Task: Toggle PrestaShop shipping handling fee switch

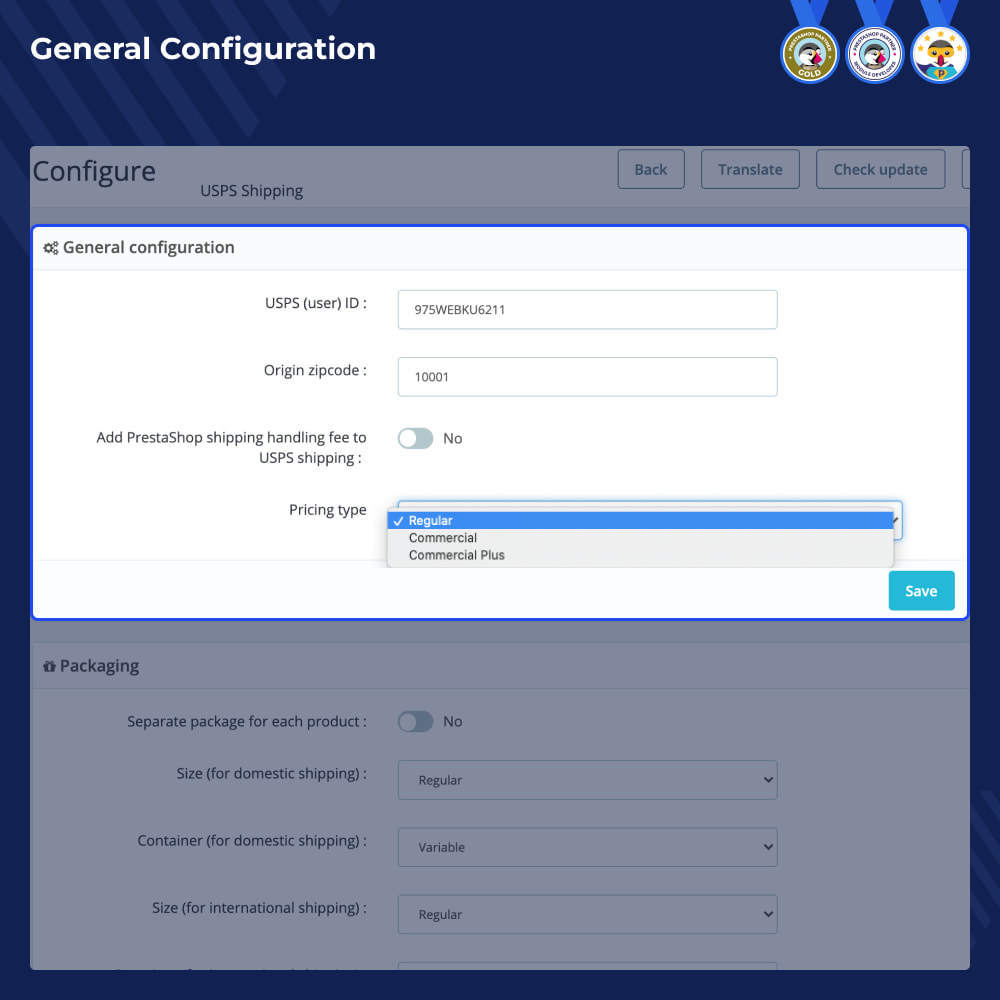Action: click(415, 438)
